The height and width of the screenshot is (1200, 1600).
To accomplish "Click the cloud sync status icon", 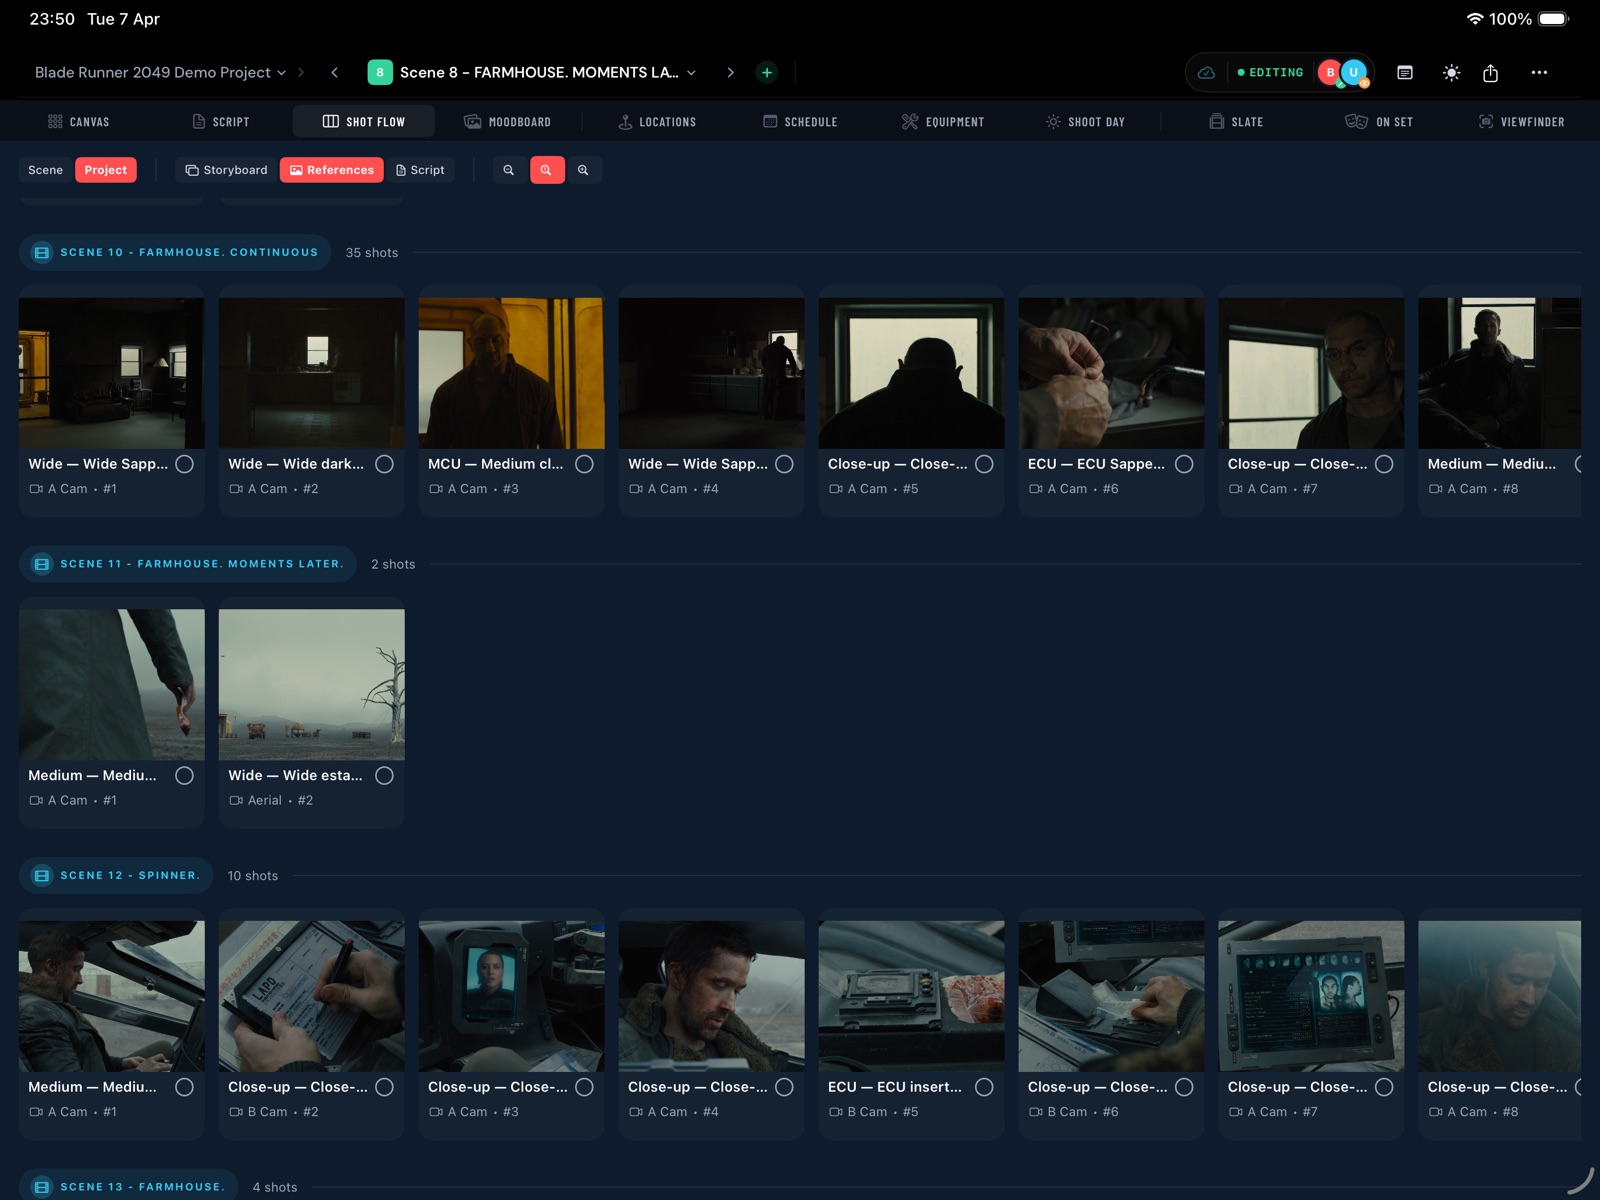I will click(x=1206, y=72).
